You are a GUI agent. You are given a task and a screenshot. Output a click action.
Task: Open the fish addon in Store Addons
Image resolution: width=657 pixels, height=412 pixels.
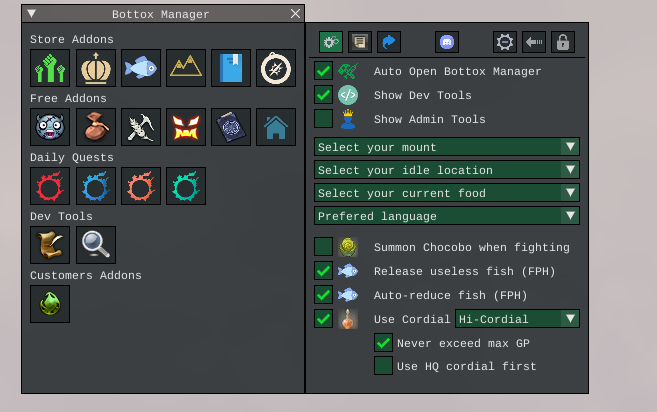(x=140, y=68)
